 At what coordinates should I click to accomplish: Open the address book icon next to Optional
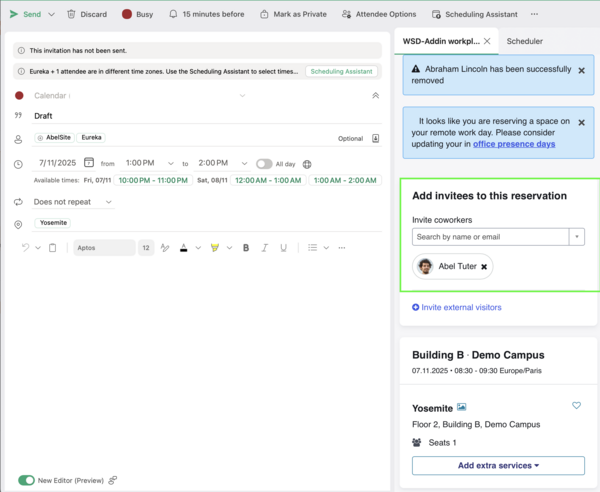coord(375,138)
